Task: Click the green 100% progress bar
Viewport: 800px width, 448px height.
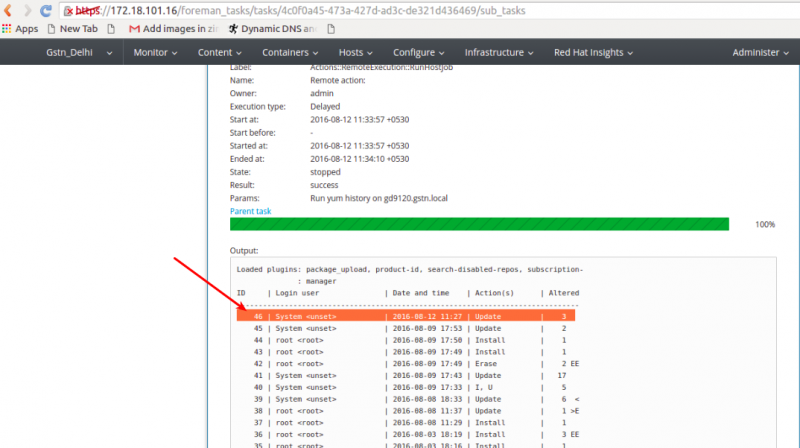Action: coord(479,224)
